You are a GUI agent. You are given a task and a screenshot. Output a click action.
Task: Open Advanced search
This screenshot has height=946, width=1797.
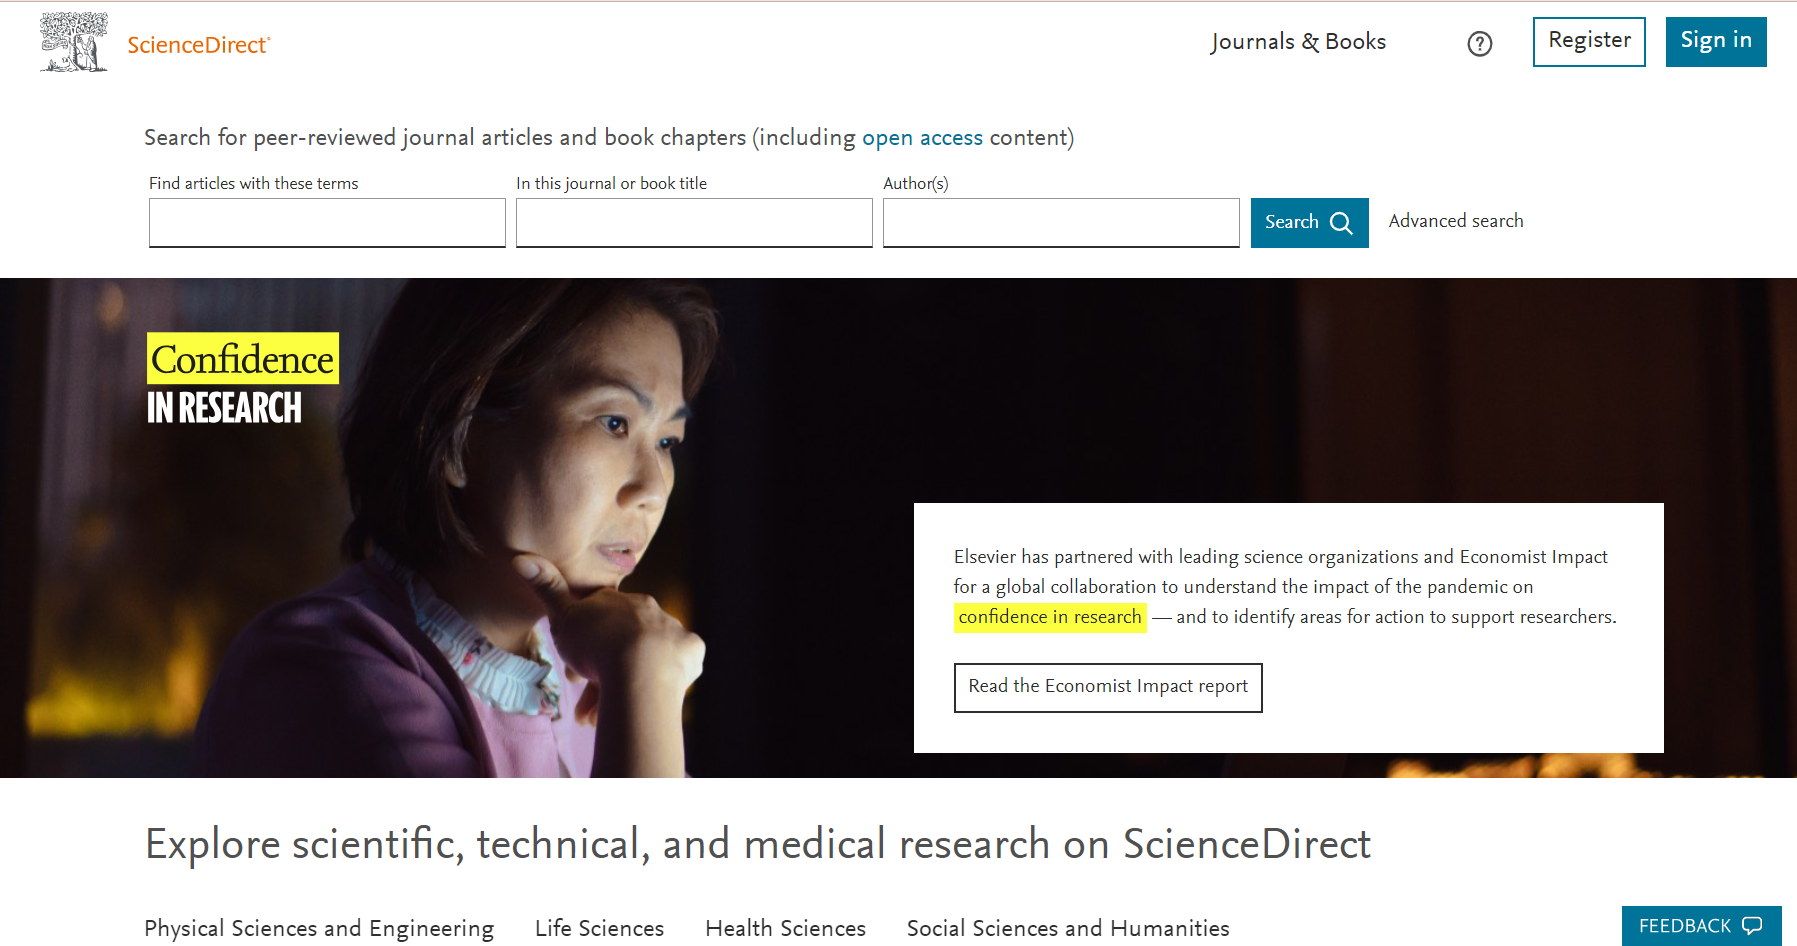(x=1456, y=221)
